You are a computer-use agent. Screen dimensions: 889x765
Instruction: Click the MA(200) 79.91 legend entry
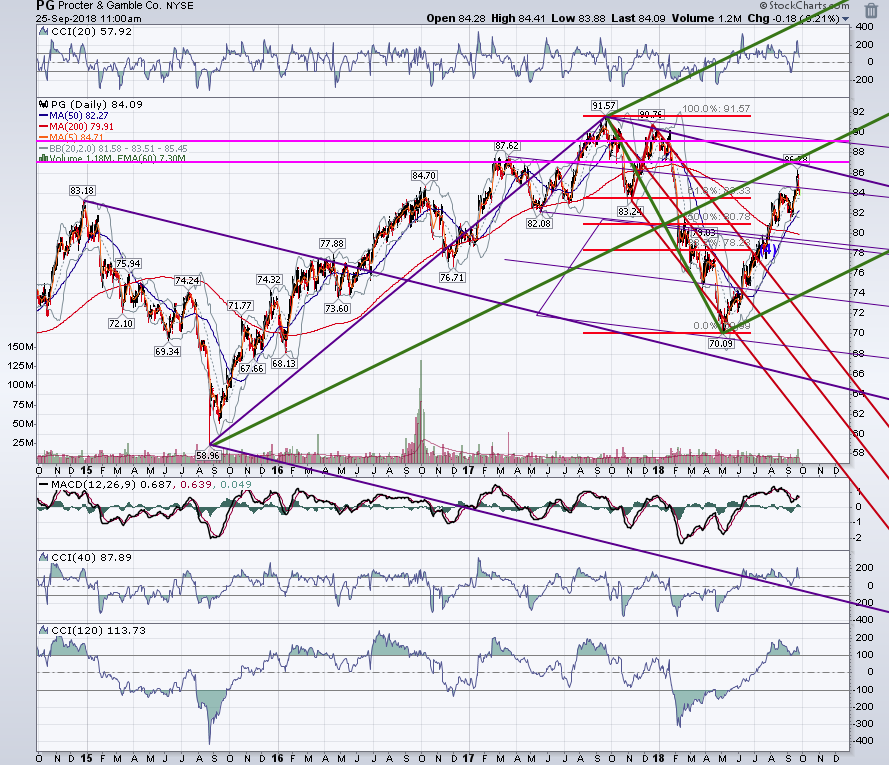pyautogui.click(x=81, y=126)
